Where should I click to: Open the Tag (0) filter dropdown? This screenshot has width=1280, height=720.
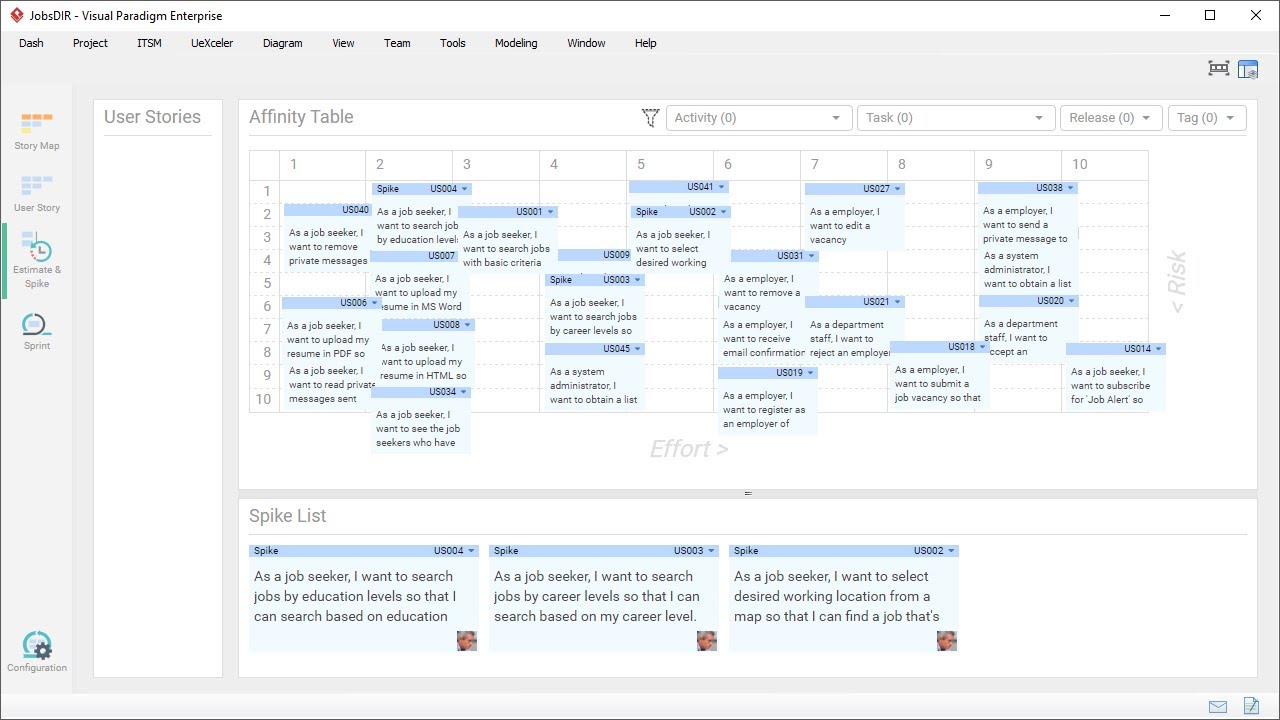point(1207,118)
